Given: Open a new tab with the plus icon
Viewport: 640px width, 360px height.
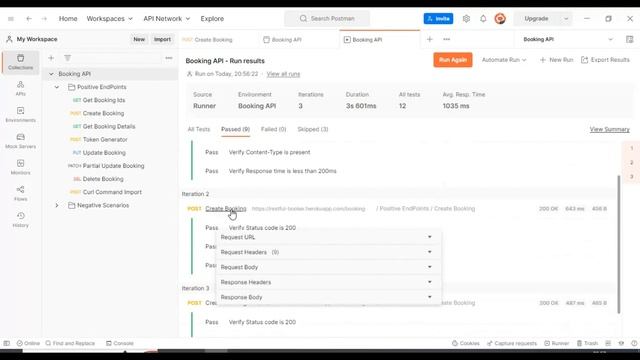Looking at the screenshot, I should pyautogui.click(x=429, y=39).
